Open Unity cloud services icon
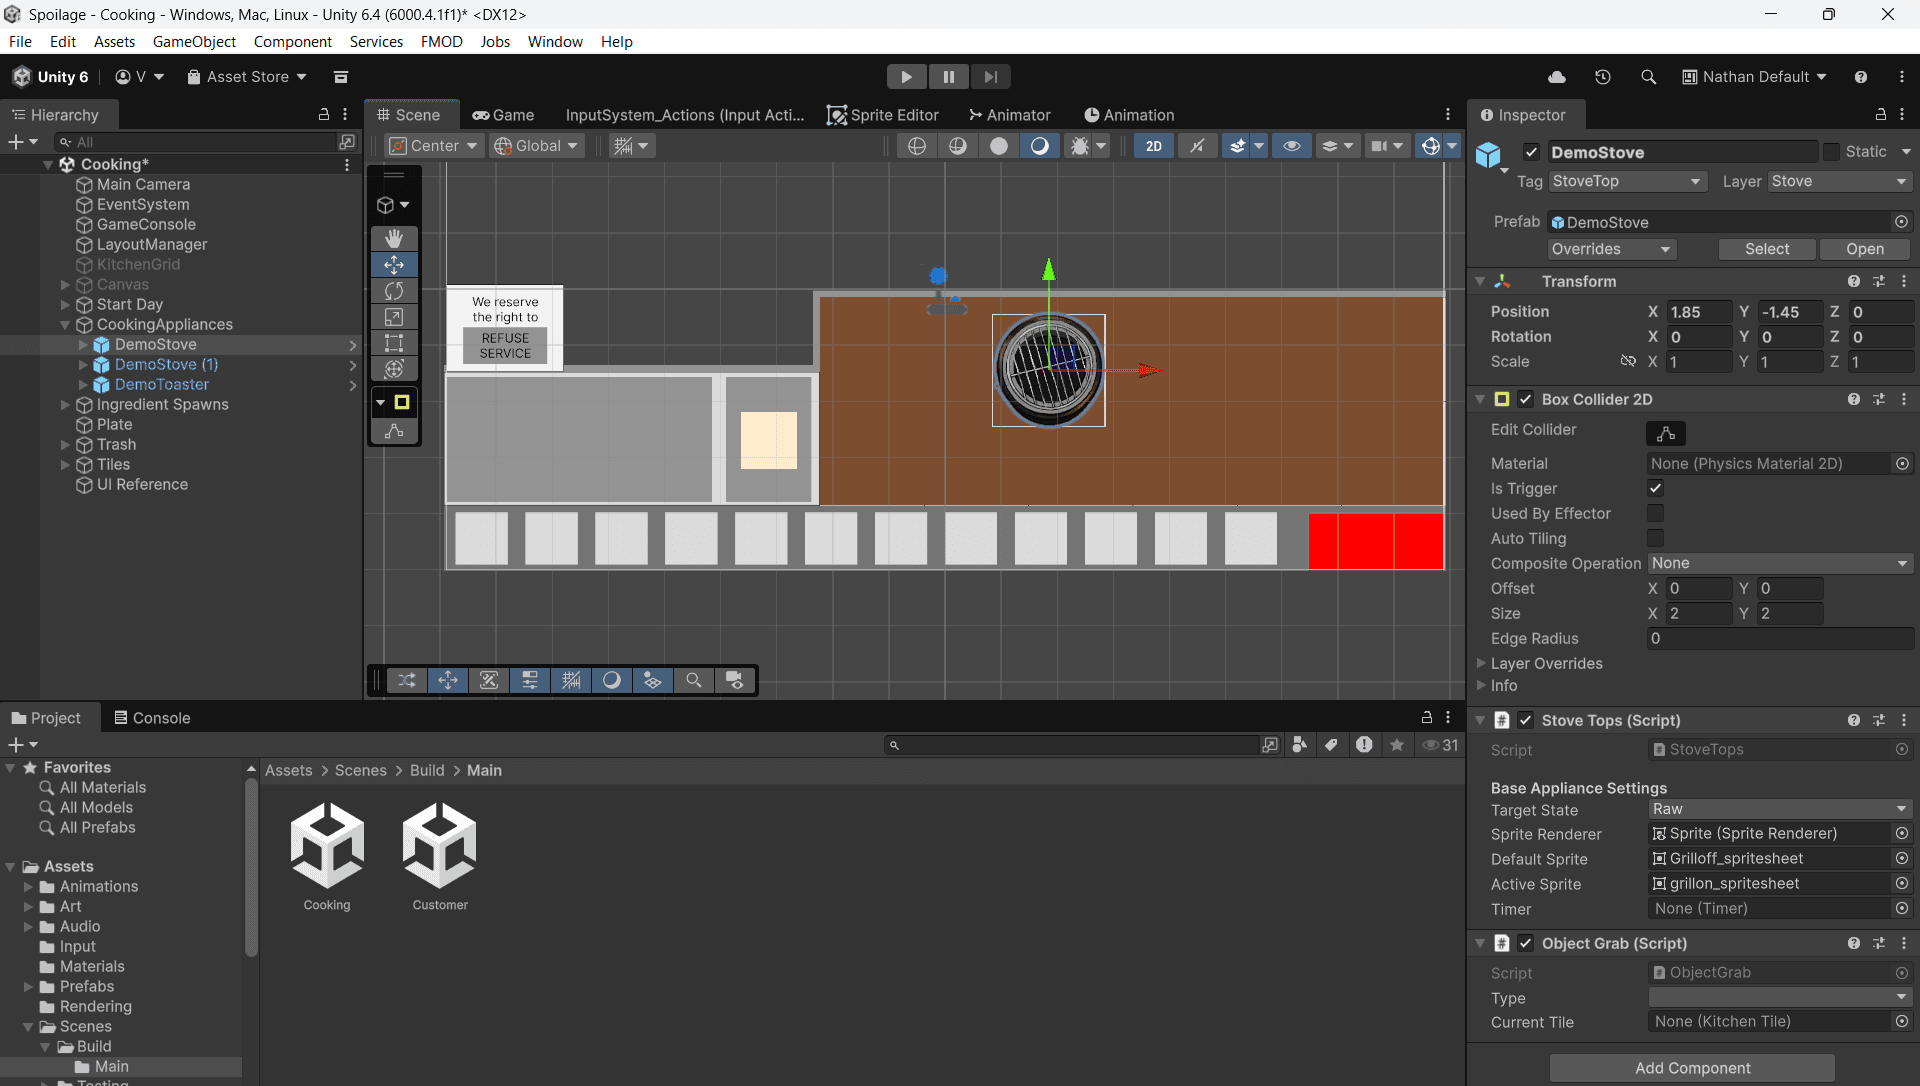Image resolution: width=1920 pixels, height=1086 pixels. click(1557, 77)
